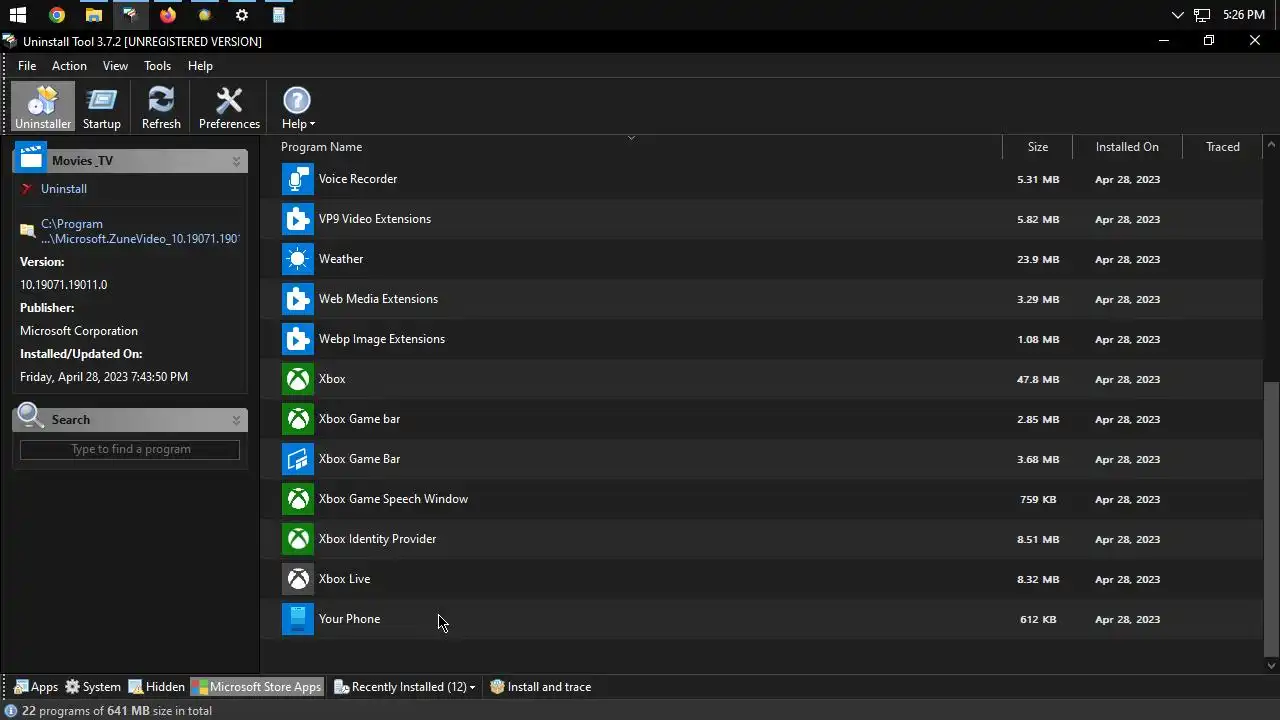Select the Your Phone app icon
Screen dimensions: 1280x720
[x=298, y=619]
